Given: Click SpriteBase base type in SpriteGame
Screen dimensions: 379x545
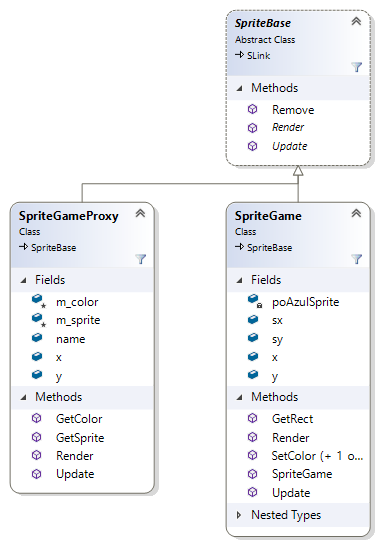Looking at the screenshot, I should tap(269, 248).
